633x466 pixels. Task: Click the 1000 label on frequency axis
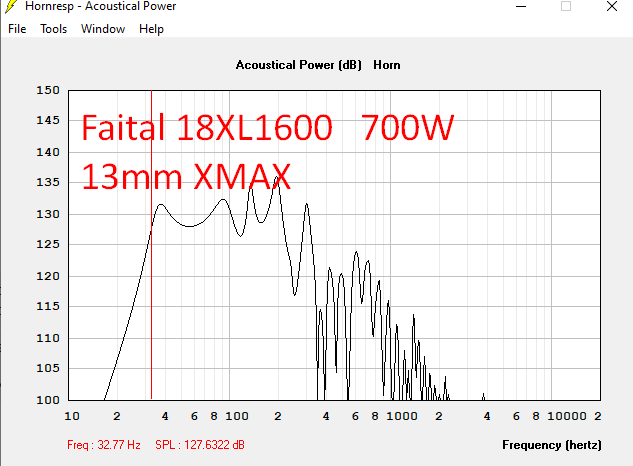click(402, 416)
